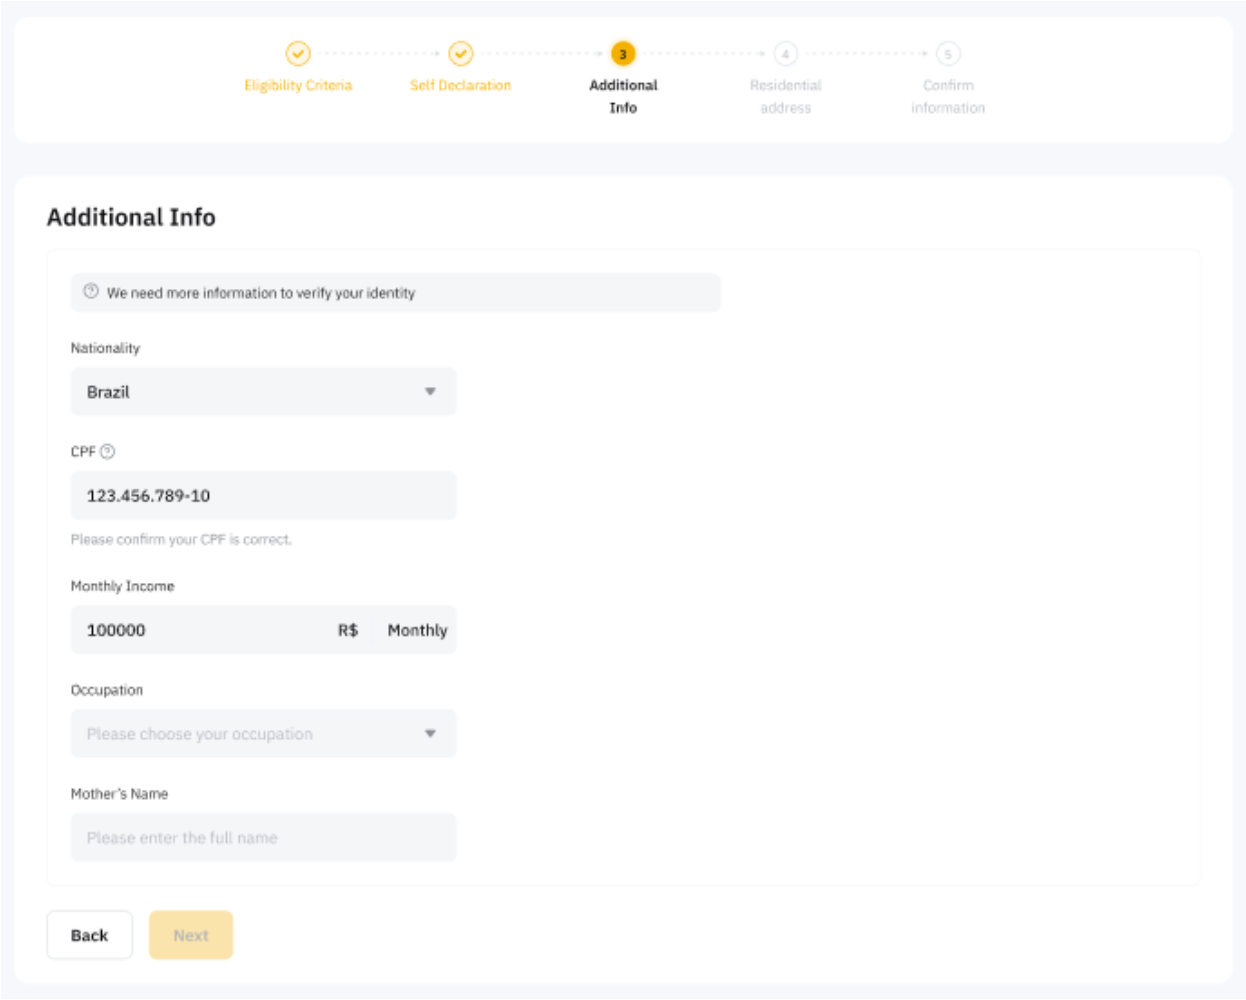
Task: Click the Mother's Name input field
Action: point(262,838)
